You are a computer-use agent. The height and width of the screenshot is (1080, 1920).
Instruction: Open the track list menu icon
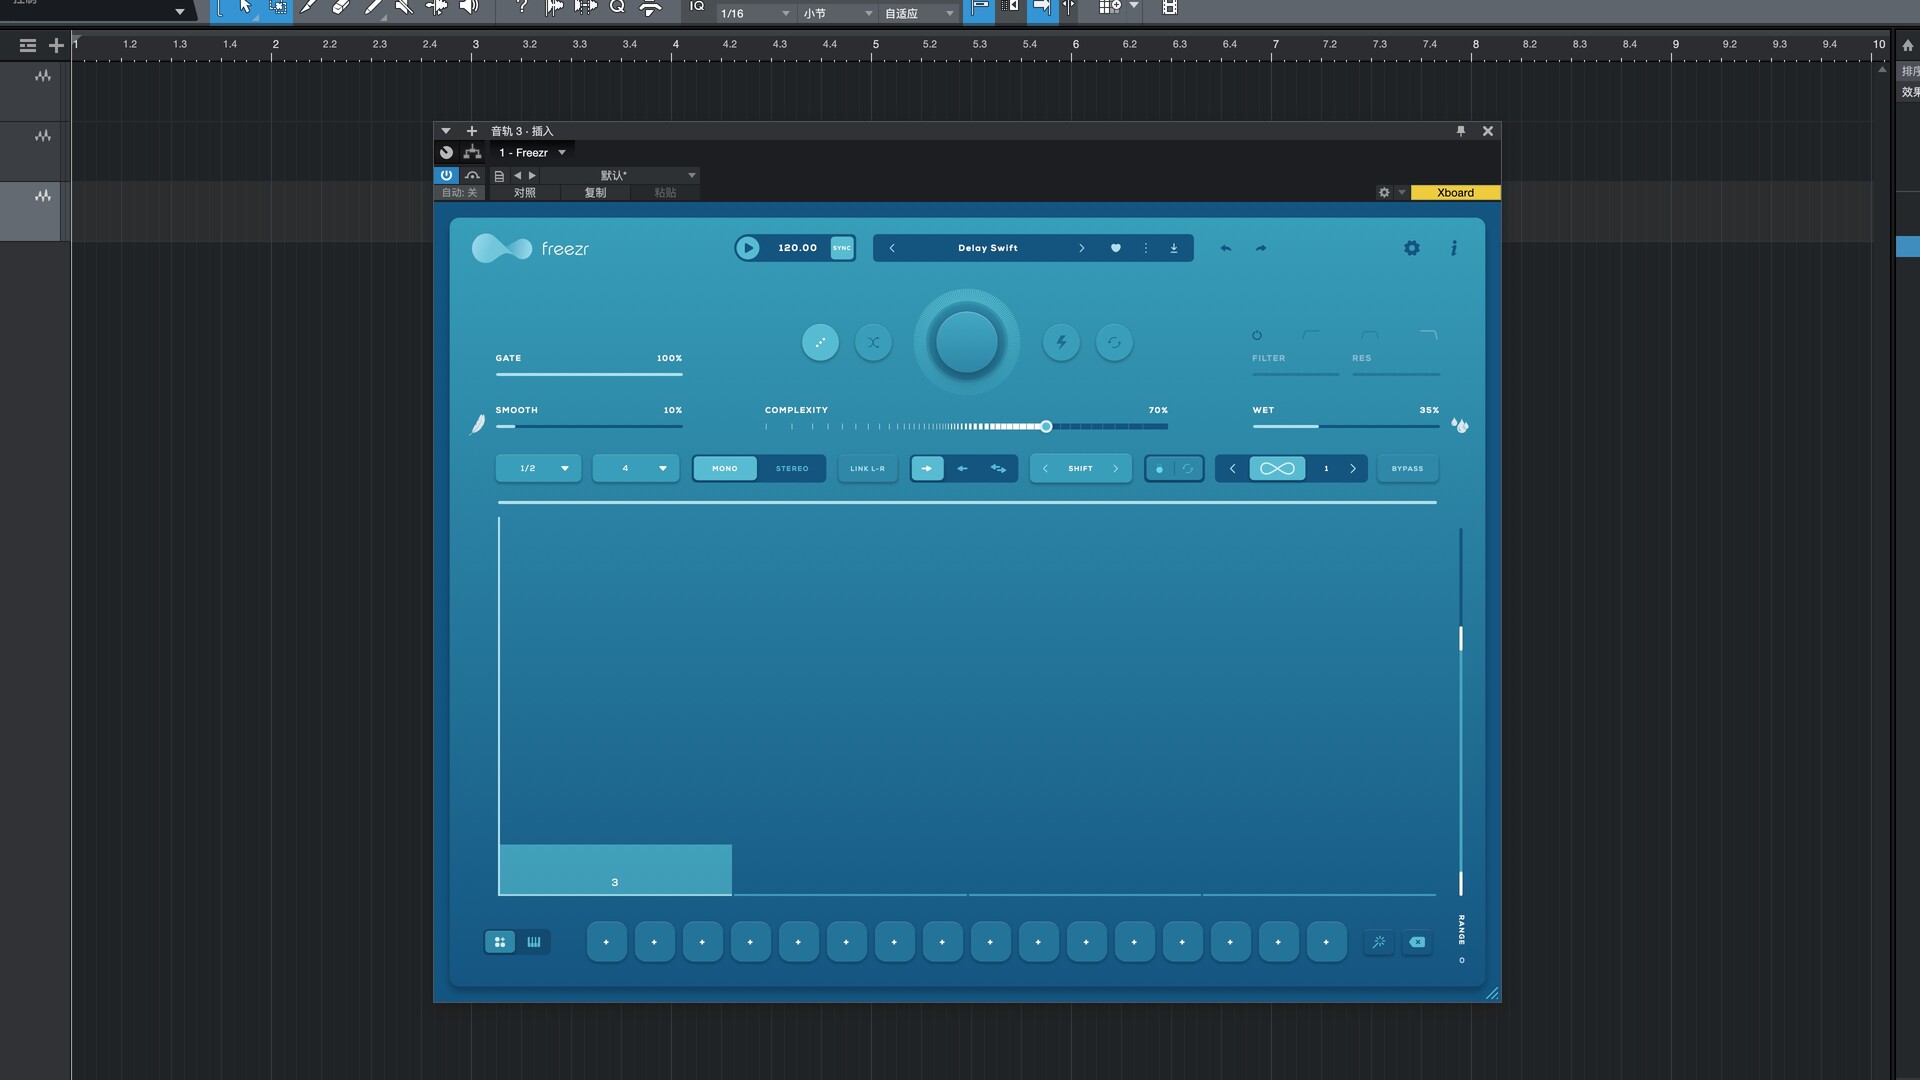pos(28,45)
